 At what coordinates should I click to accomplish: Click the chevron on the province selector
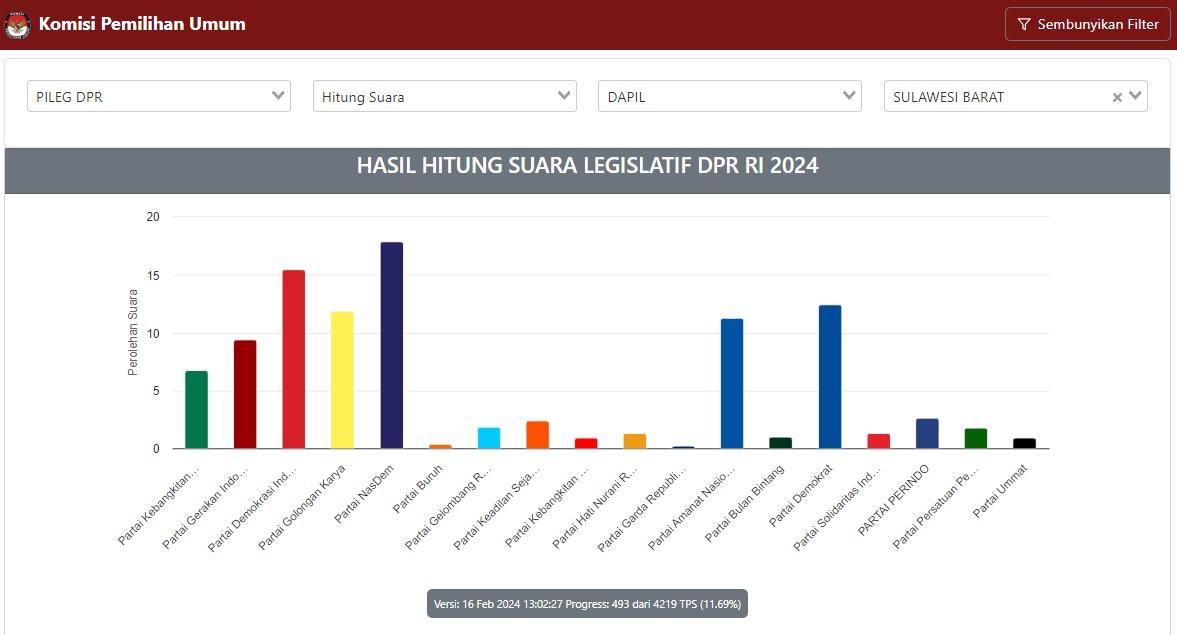[x=1135, y=96]
